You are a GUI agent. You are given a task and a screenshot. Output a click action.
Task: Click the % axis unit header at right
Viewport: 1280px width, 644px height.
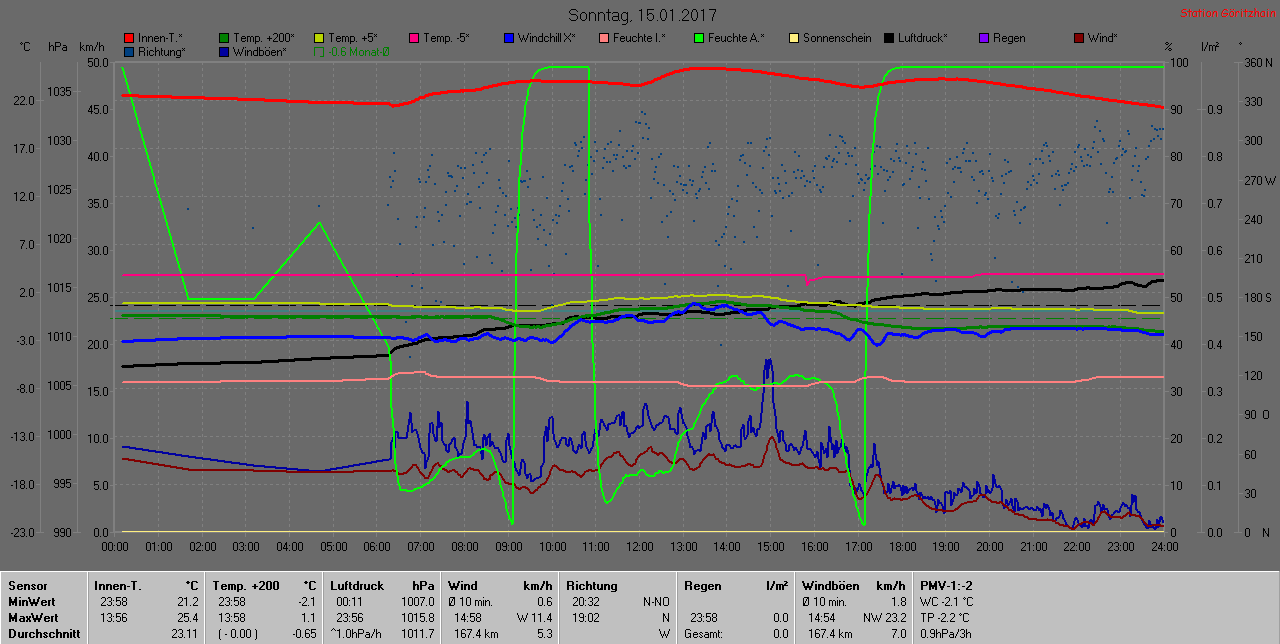(1168, 47)
